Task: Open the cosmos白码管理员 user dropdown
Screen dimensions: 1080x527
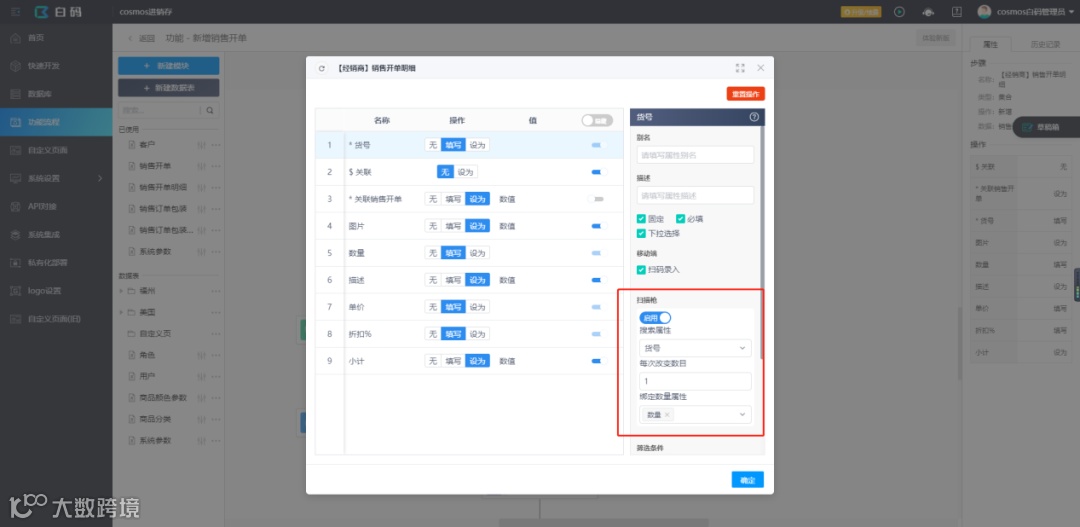Action: pyautogui.click(x=1035, y=12)
